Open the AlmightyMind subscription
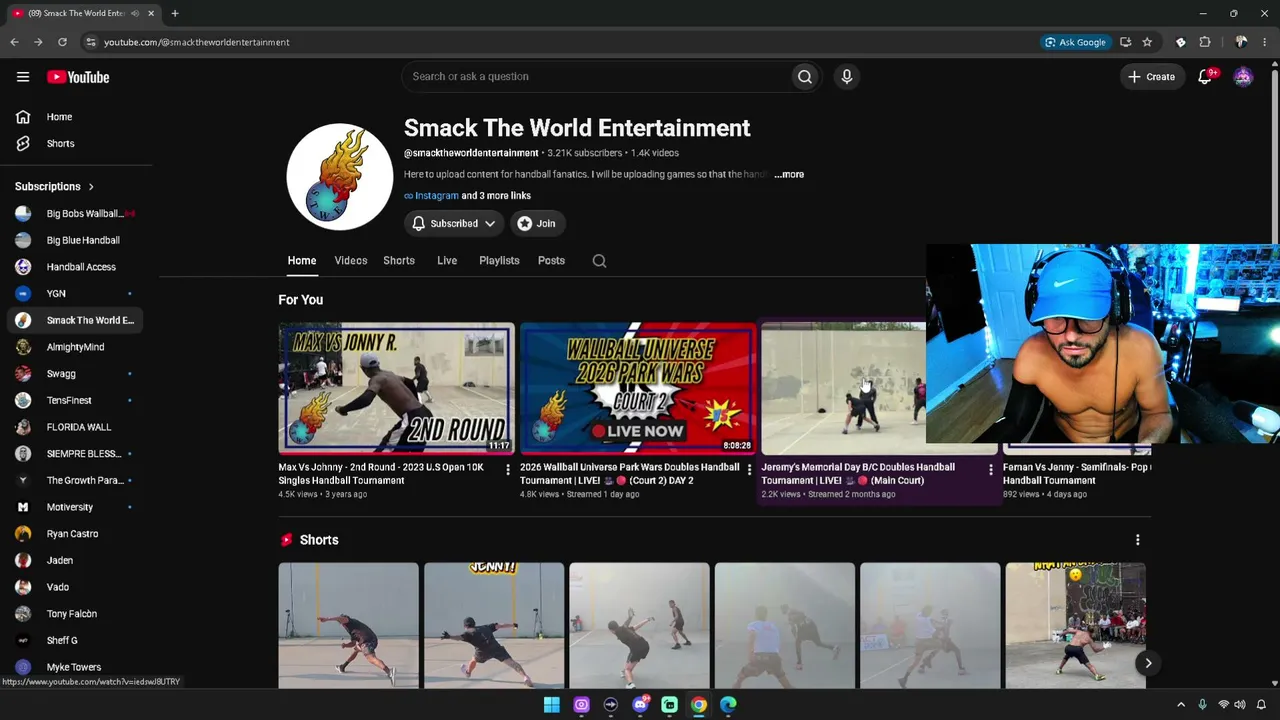 point(76,347)
